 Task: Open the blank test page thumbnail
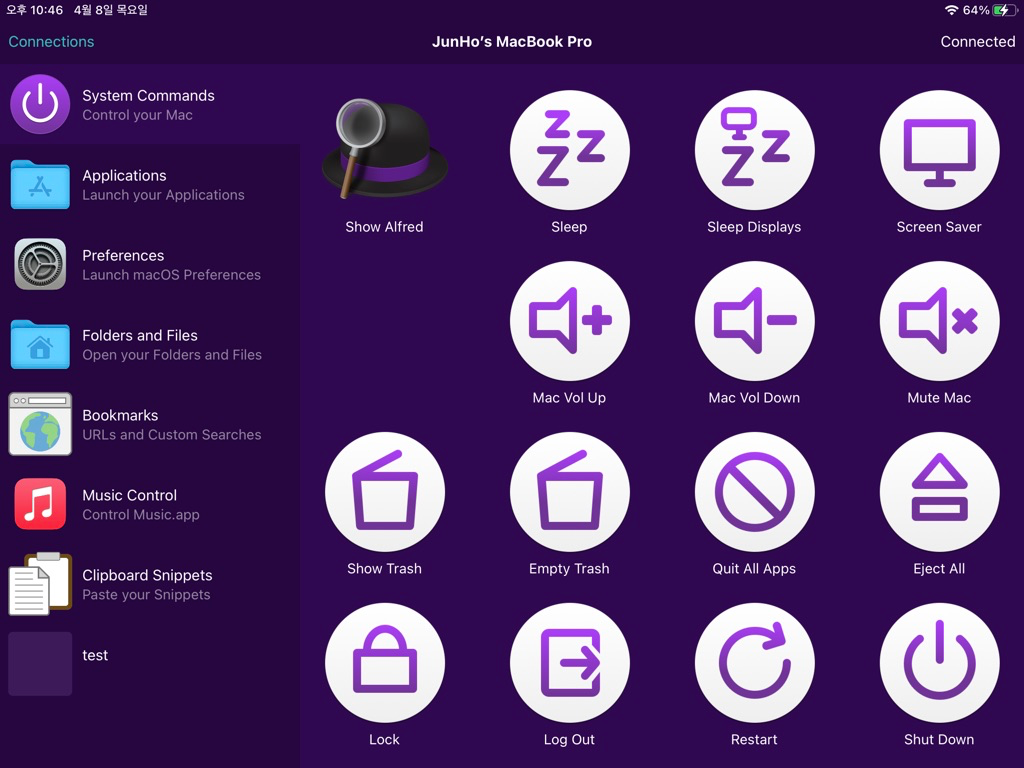pyautogui.click(x=40, y=664)
